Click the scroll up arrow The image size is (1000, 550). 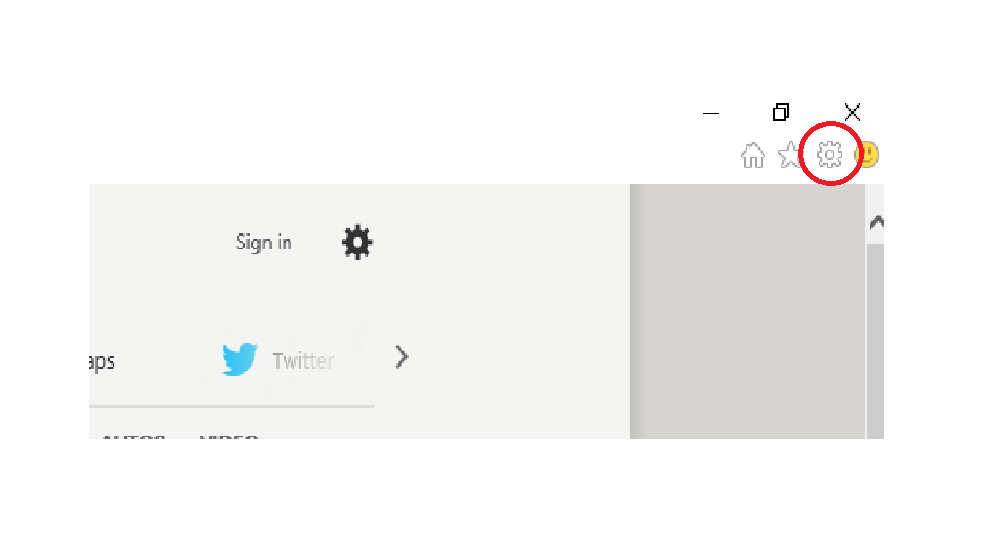point(877,222)
